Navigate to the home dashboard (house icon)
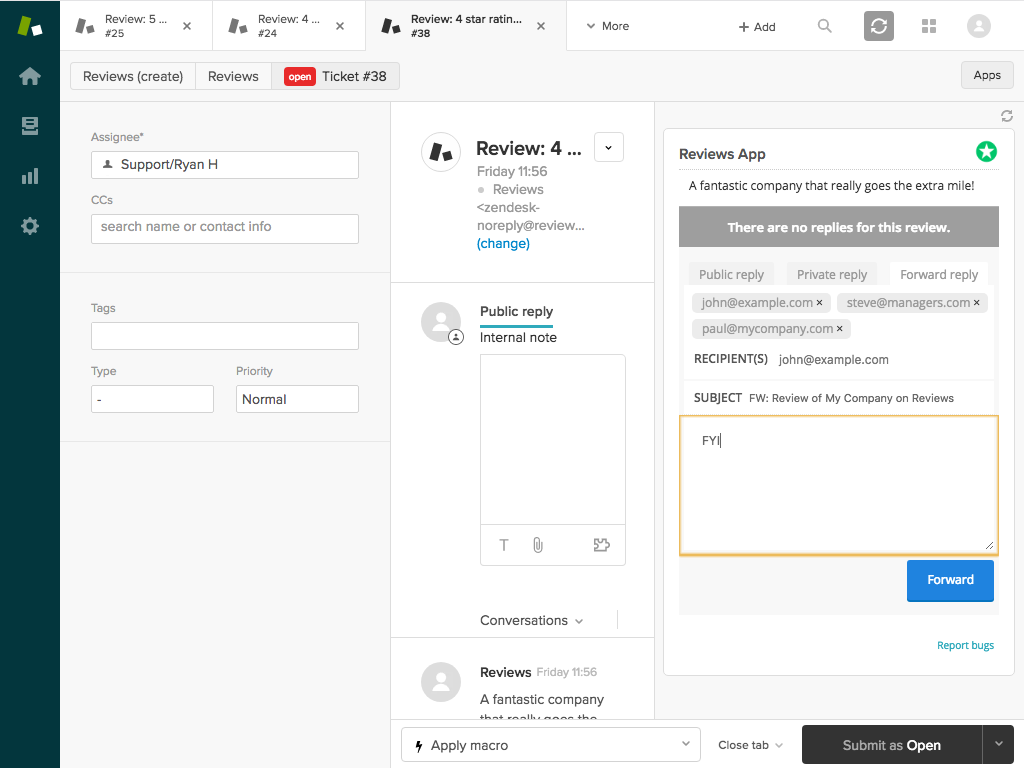Viewport: 1024px width, 768px height. 29,75
